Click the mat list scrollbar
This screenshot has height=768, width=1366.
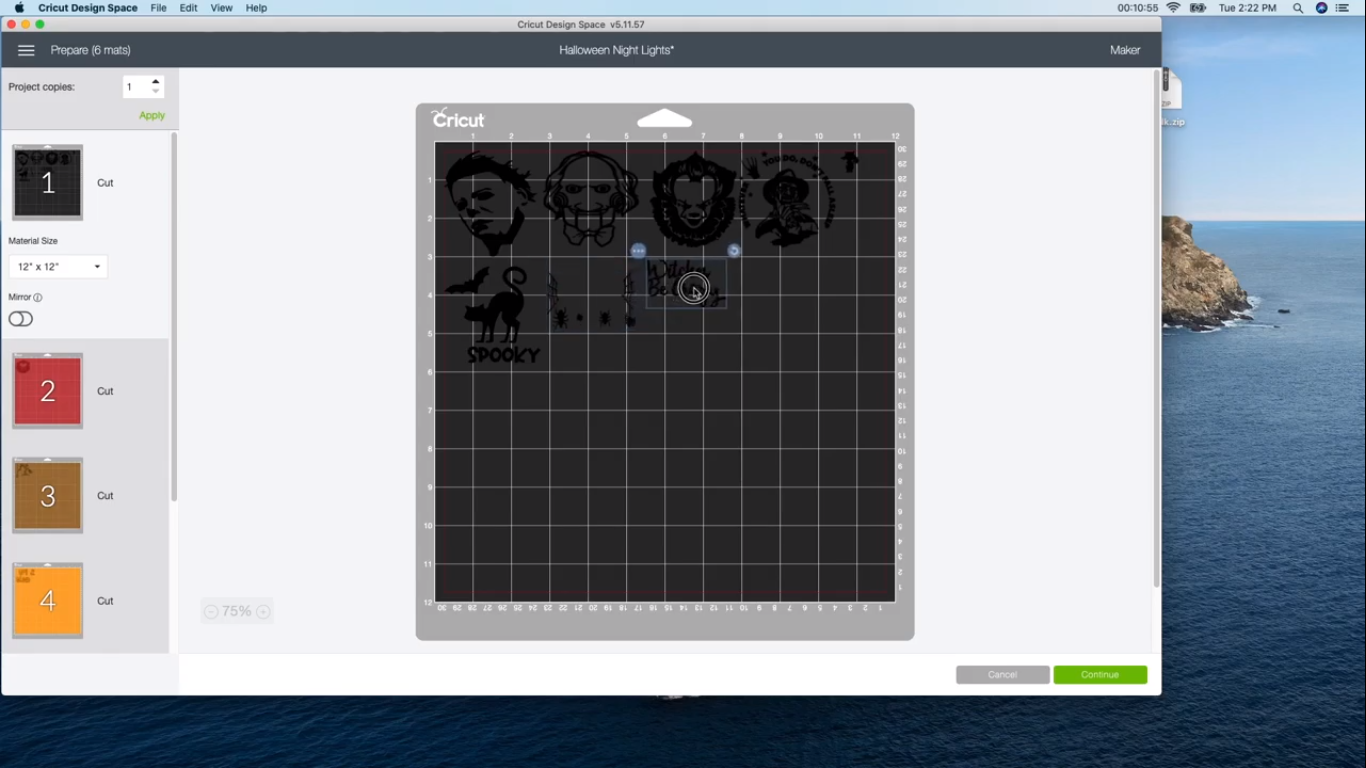[174, 317]
